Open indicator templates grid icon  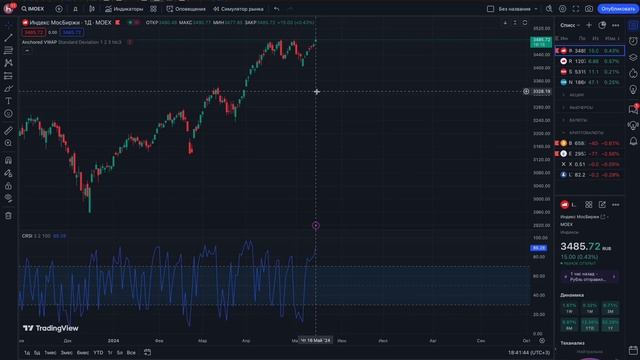[153, 9]
